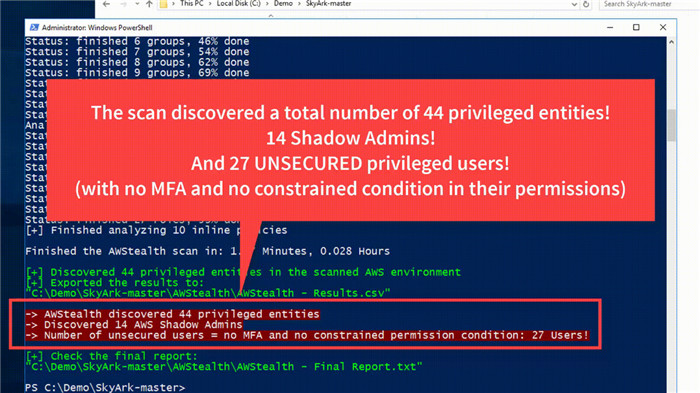Select 'Demo' folder in the breadcrumb
700x393 pixels.
pos(283,4)
